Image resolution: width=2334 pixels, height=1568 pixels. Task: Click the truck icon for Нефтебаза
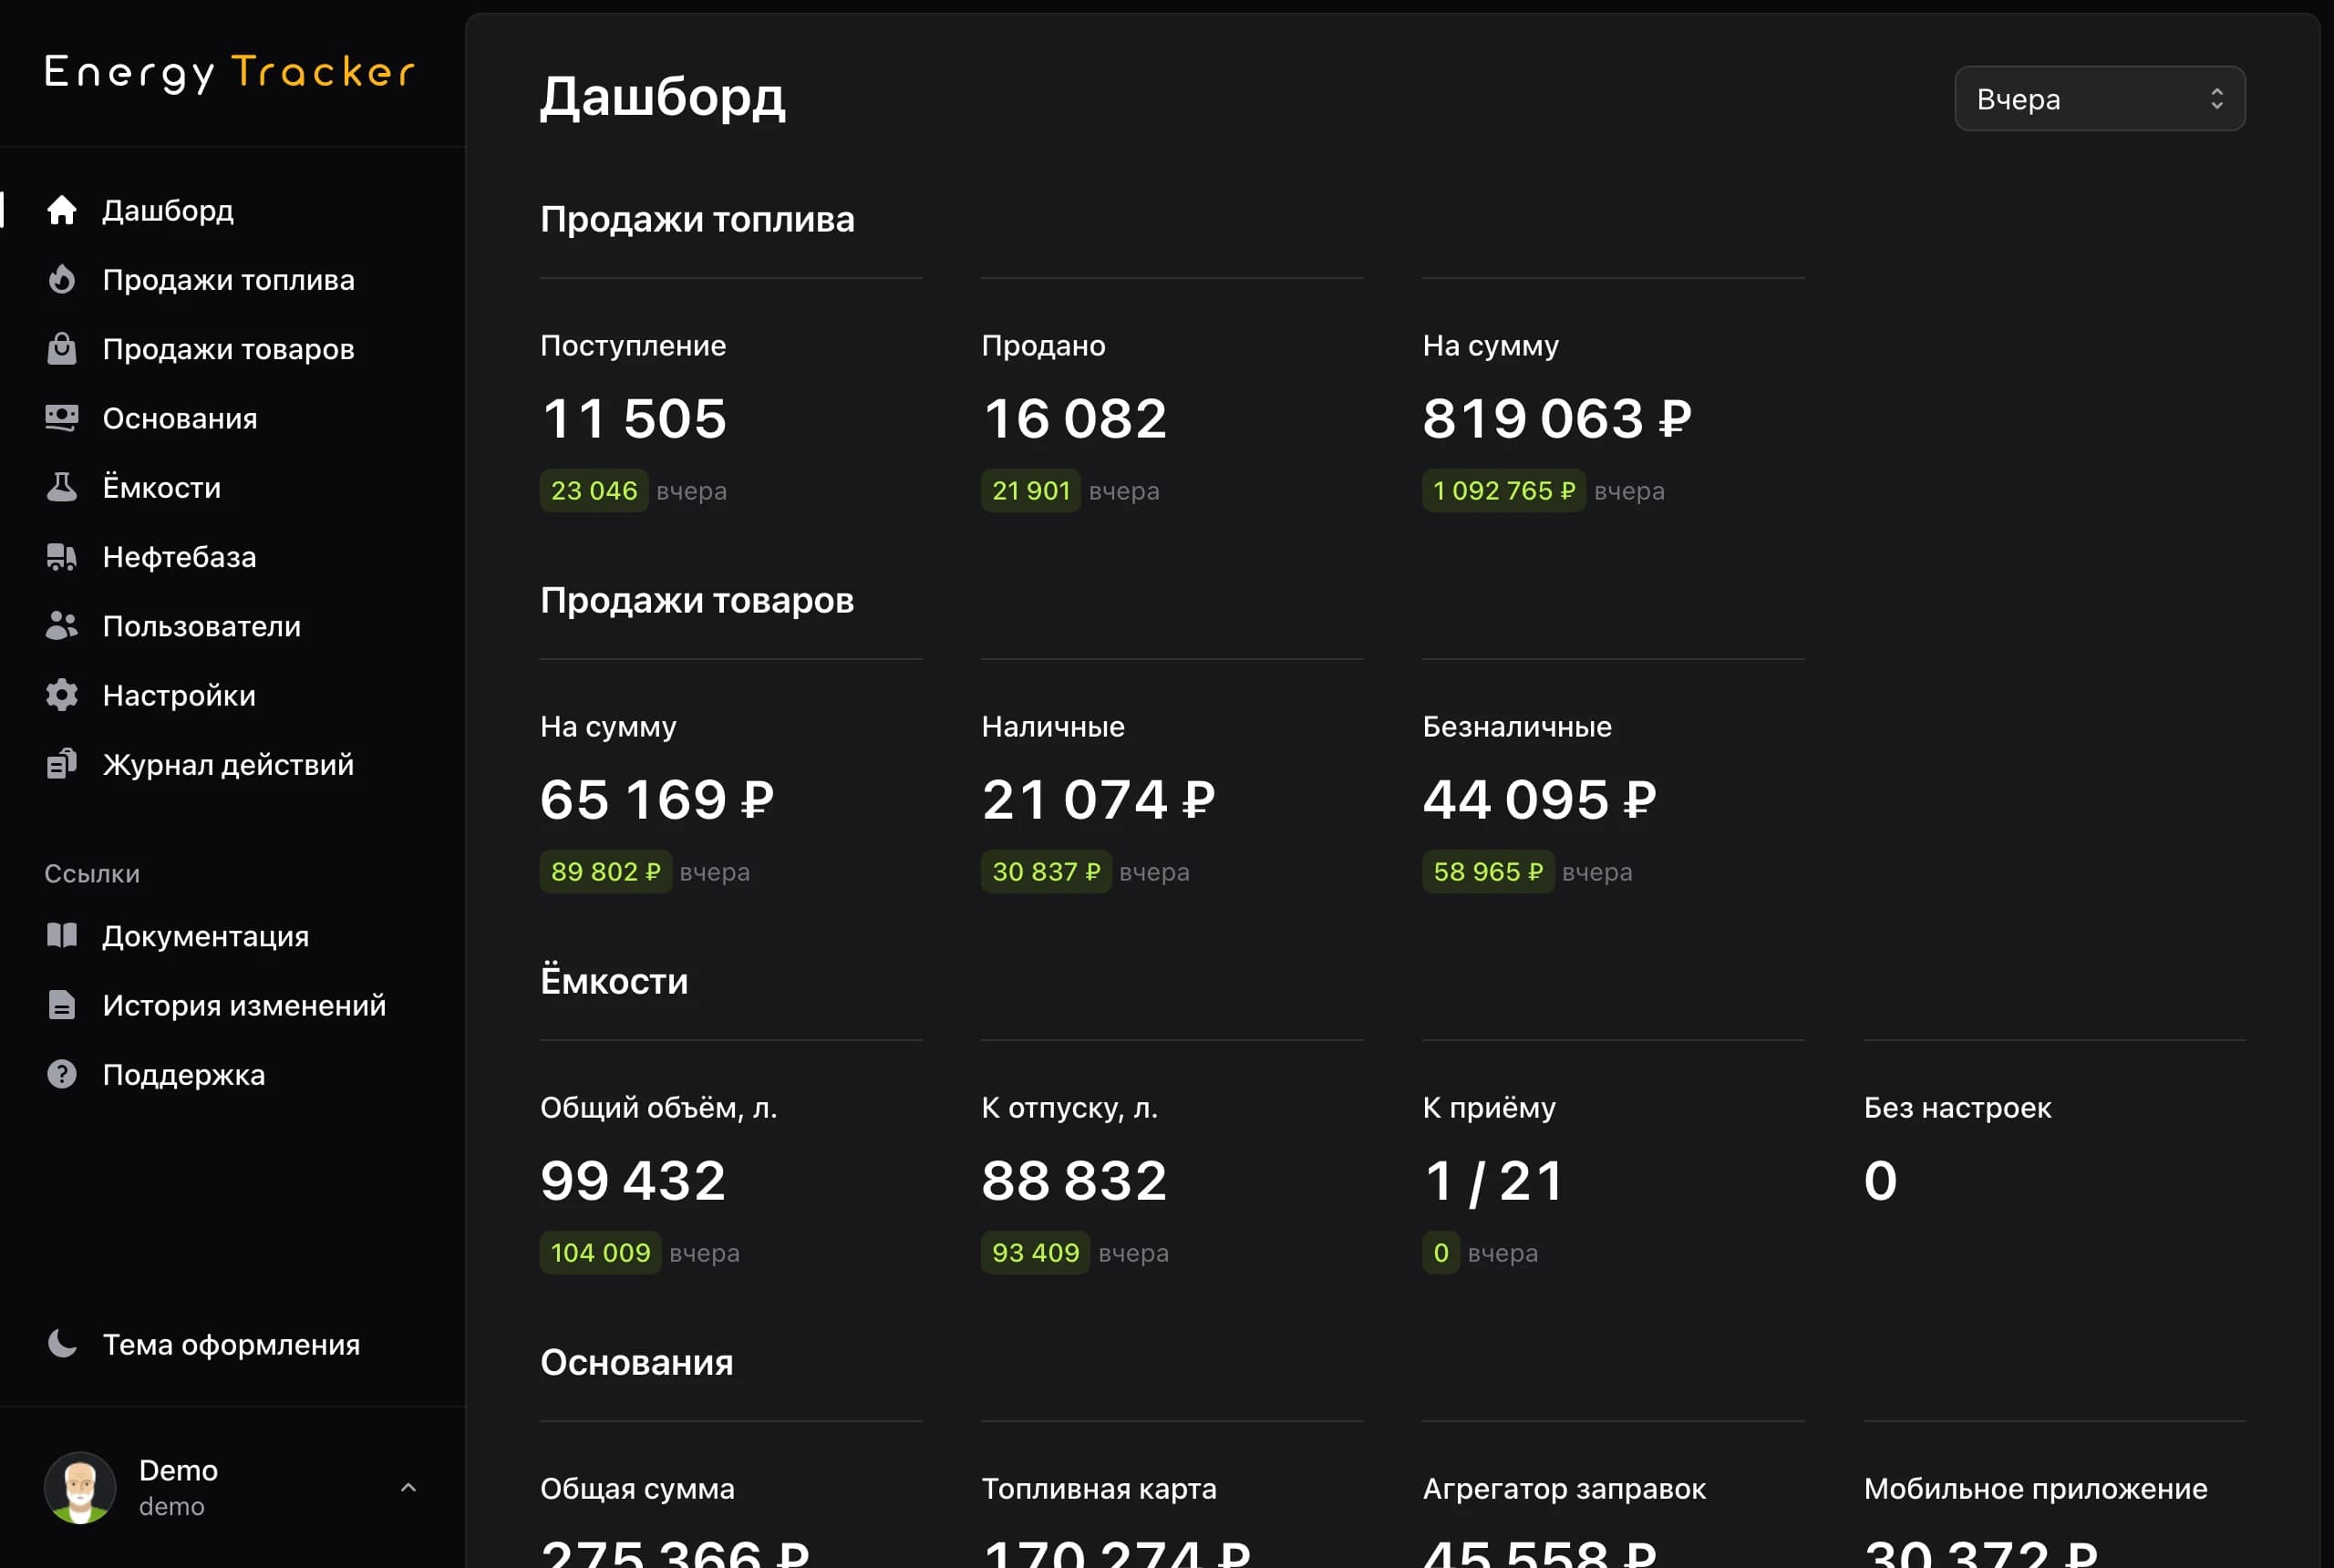click(62, 557)
